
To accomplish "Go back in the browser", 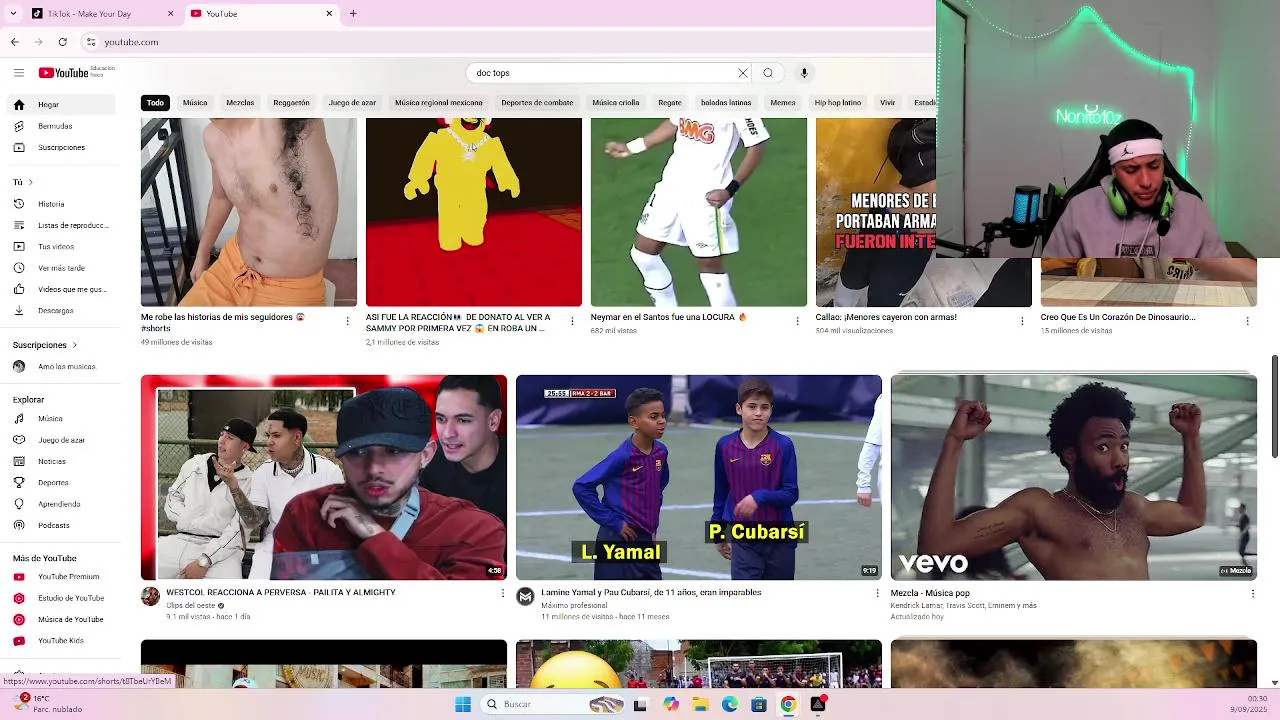I will (14, 42).
